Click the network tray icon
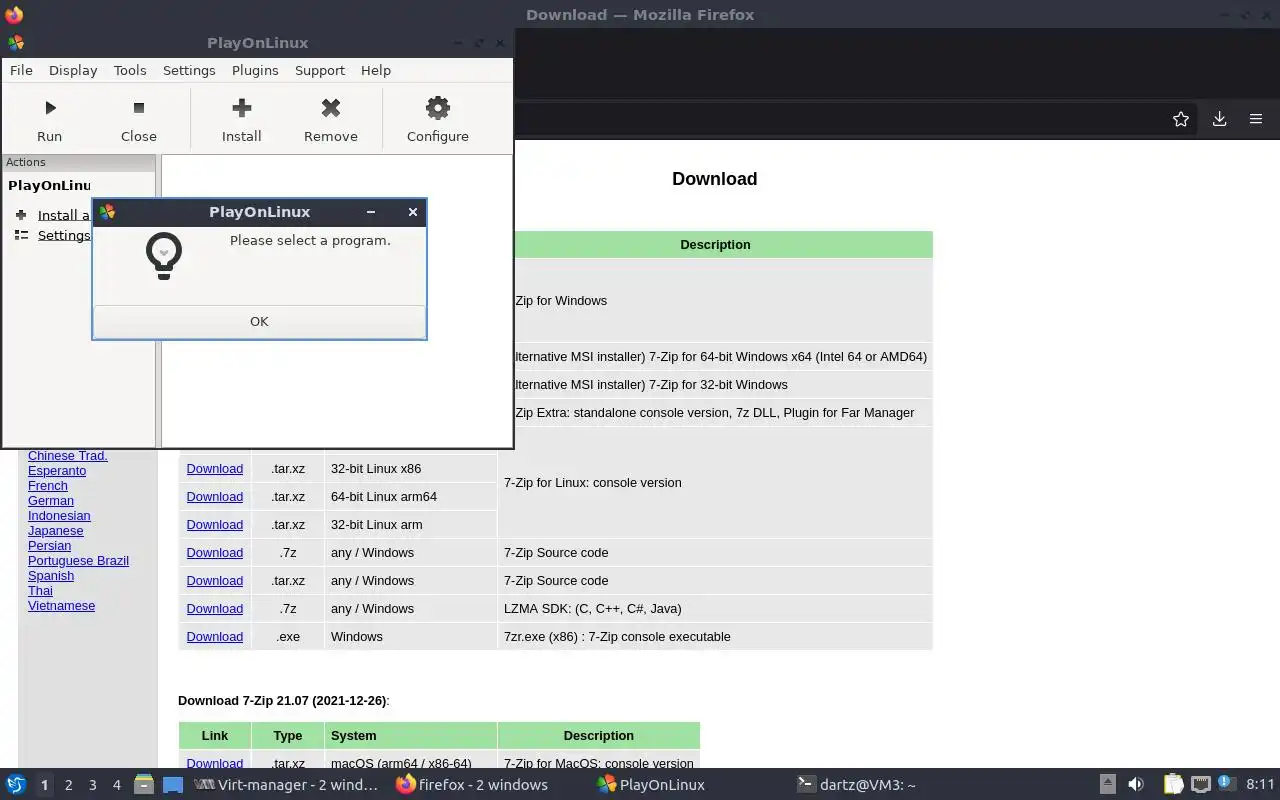This screenshot has width=1280, height=800. [1200, 785]
